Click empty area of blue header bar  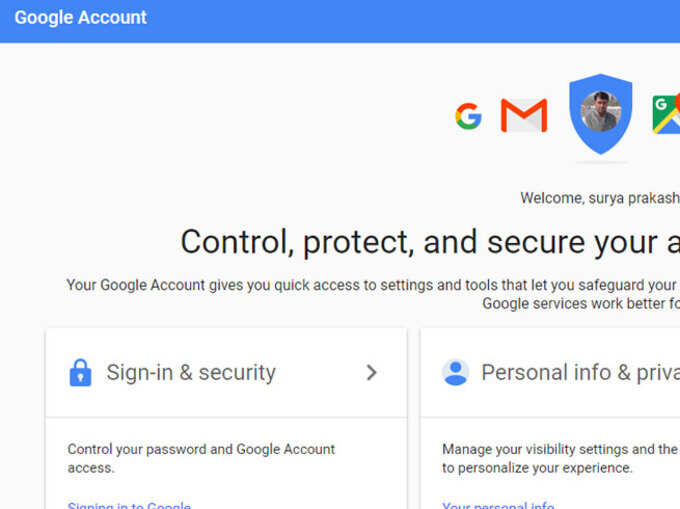coord(390,21)
